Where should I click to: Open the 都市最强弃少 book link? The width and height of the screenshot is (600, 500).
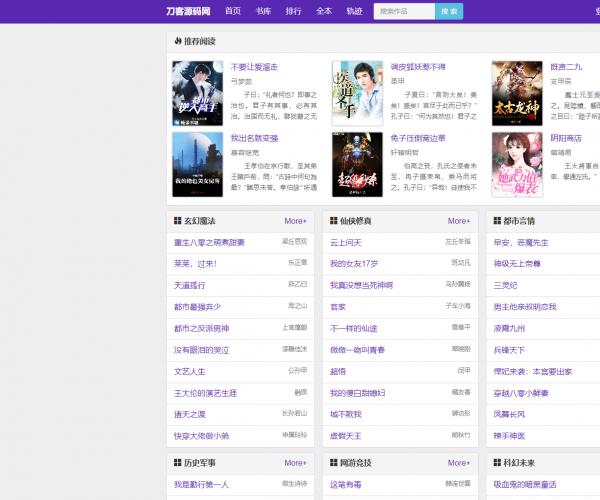197,306
